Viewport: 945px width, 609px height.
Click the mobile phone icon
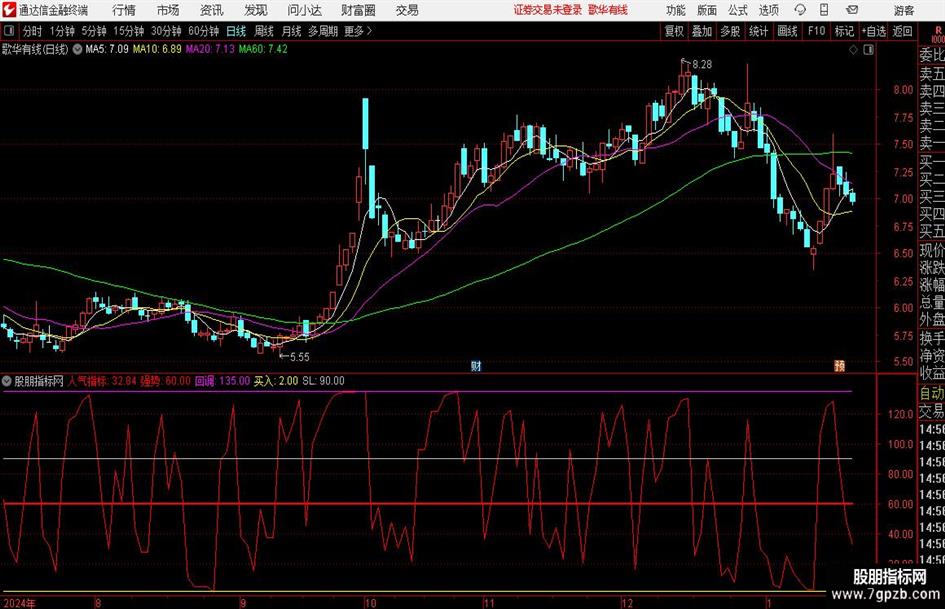coord(824,10)
